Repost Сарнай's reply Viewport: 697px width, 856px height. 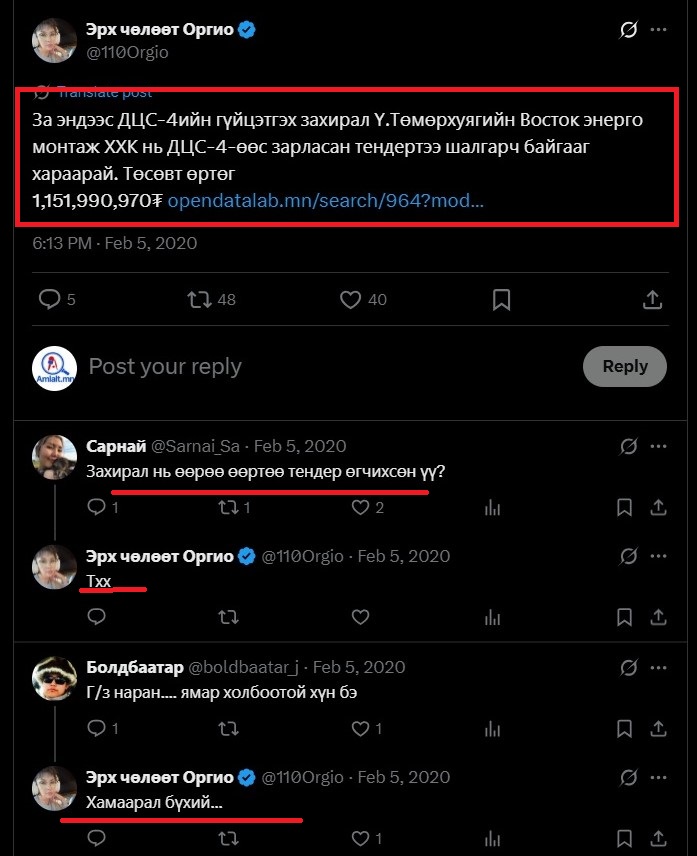click(228, 508)
